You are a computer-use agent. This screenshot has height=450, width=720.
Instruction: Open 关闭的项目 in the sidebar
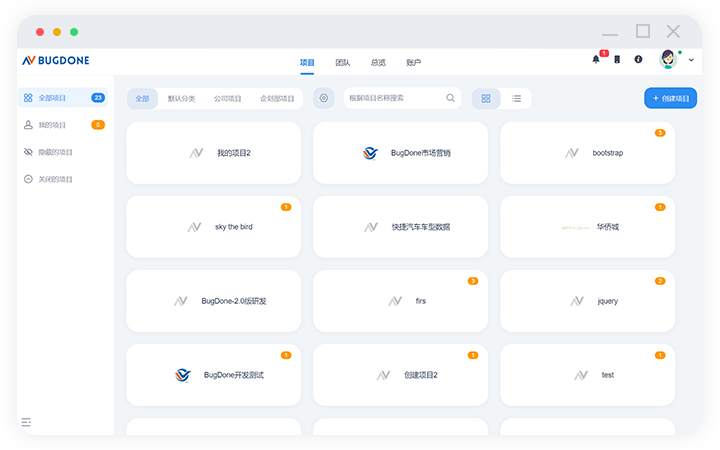[55, 179]
